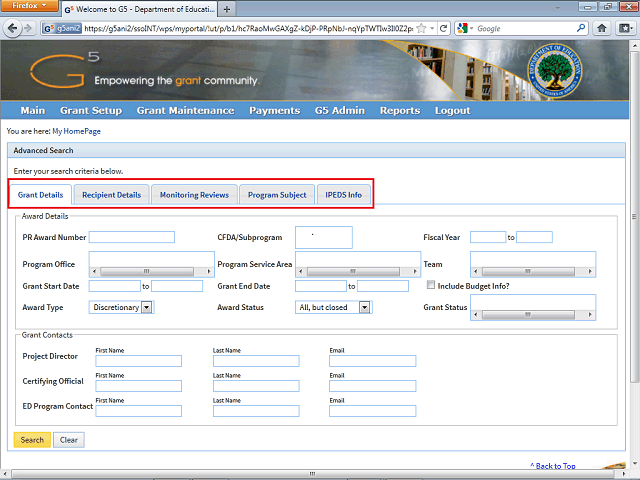Open the Firefox Home page icon
Image resolution: width=640 pixels, height=480 pixels.
[x=602, y=28]
